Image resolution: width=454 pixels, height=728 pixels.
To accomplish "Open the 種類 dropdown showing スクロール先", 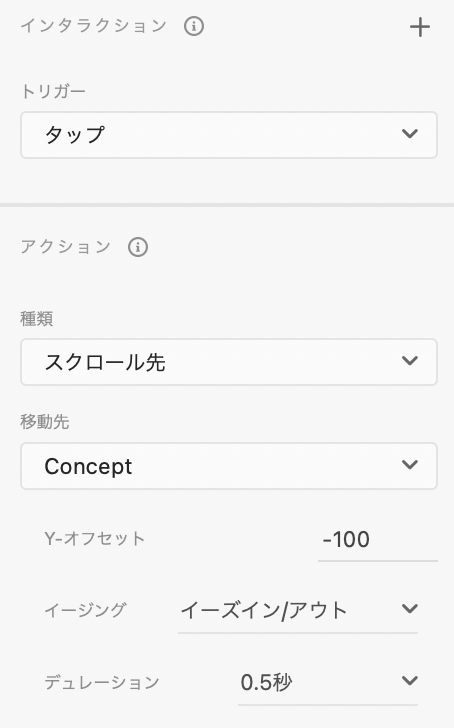I will [229, 362].
